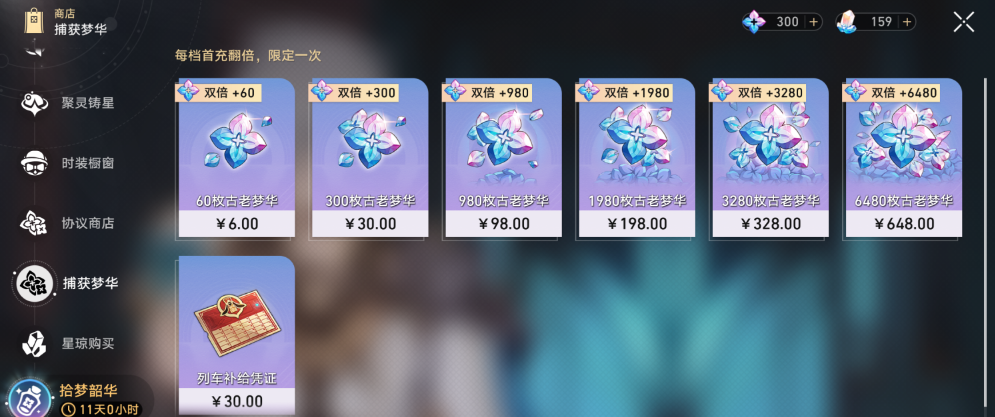Select the 协议商店 flower icon
The image size is (995, 417).
coord(34,223)
